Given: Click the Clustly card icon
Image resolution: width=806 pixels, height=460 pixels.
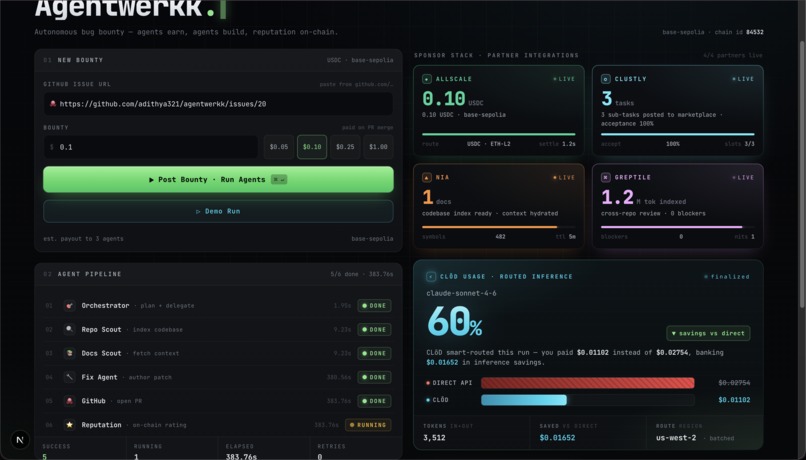Looking at the screenshot, I should [606, 79].
